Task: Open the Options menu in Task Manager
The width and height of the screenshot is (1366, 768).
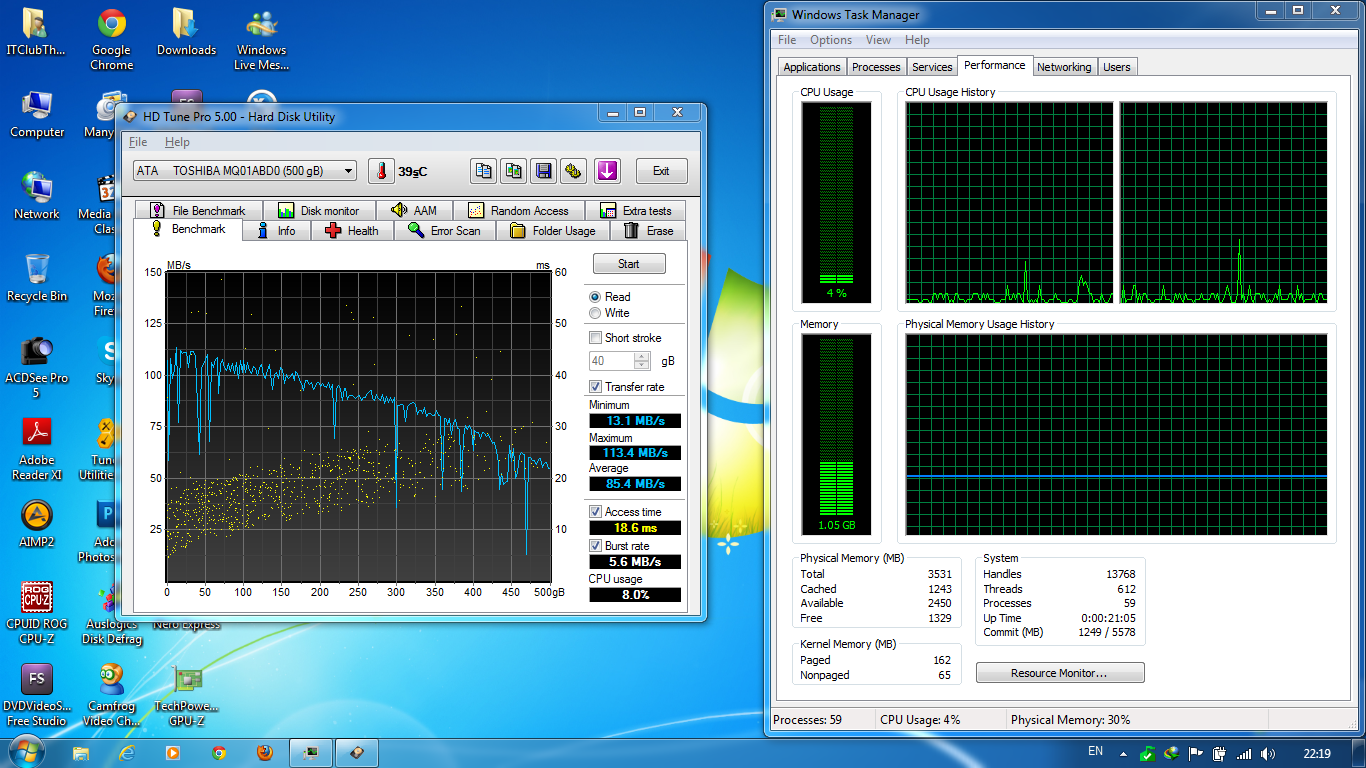Action: [x=830, y=40]
